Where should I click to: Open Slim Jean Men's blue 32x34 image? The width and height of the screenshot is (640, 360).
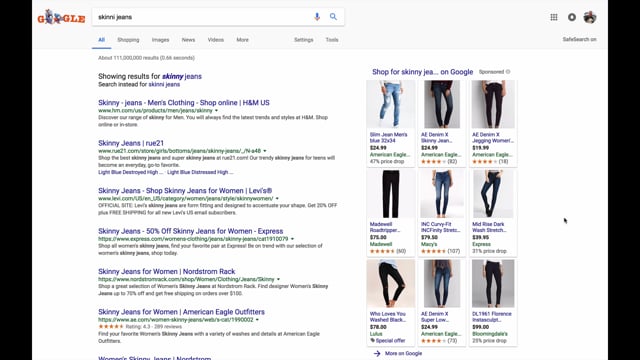pos(391,104)
